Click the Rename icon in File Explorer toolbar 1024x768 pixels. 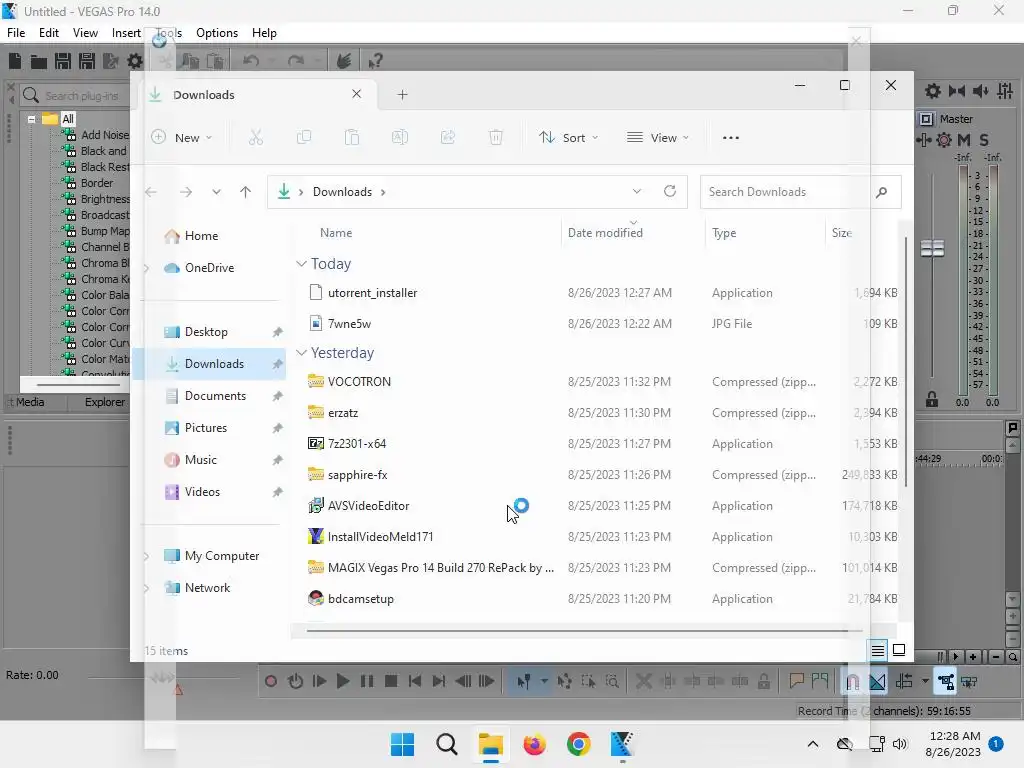(400, 138)
